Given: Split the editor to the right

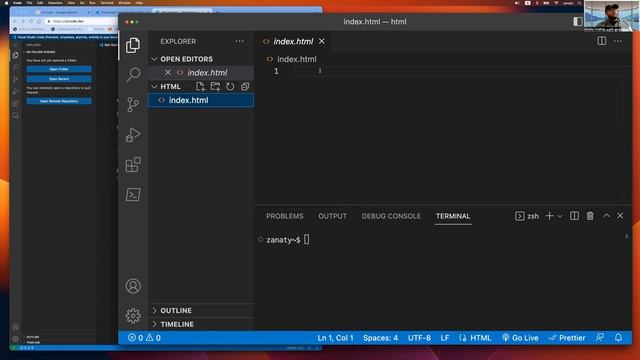Looking at the screenshot, I should coord(602,41).
